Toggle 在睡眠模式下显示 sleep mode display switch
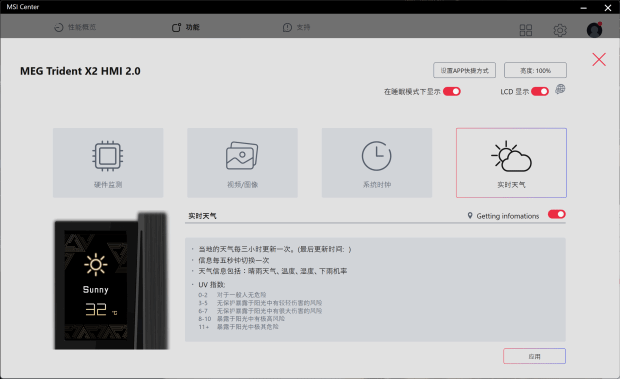This screenshot has width=620, height=379. tap(452, 92)
